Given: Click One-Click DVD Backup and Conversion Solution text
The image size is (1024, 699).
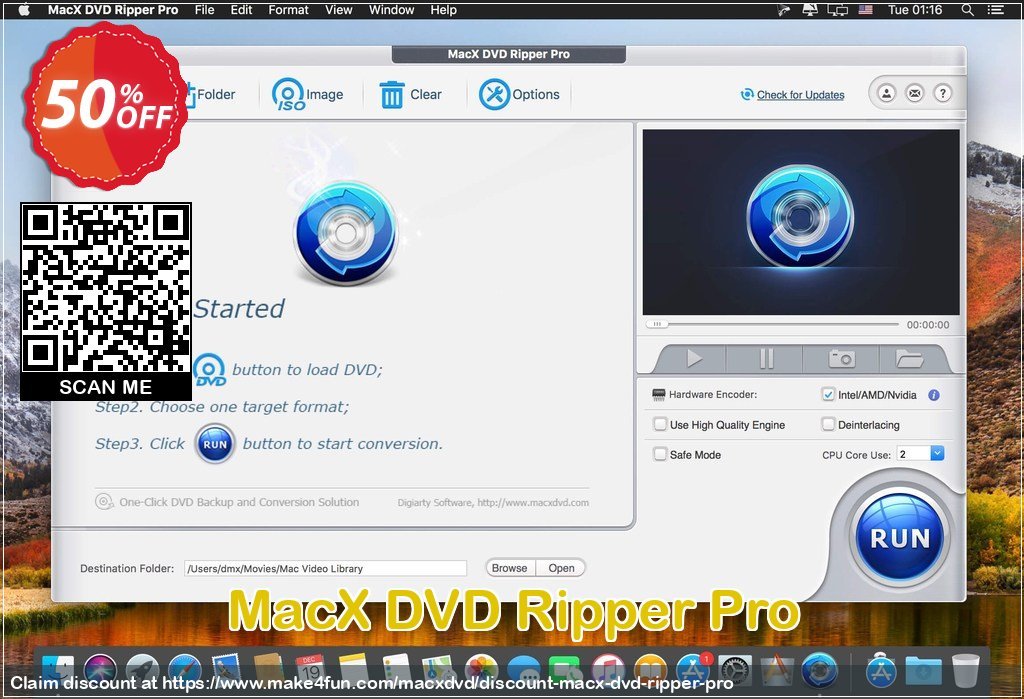Looking at the screenshot, I should [x=239, y=502].
